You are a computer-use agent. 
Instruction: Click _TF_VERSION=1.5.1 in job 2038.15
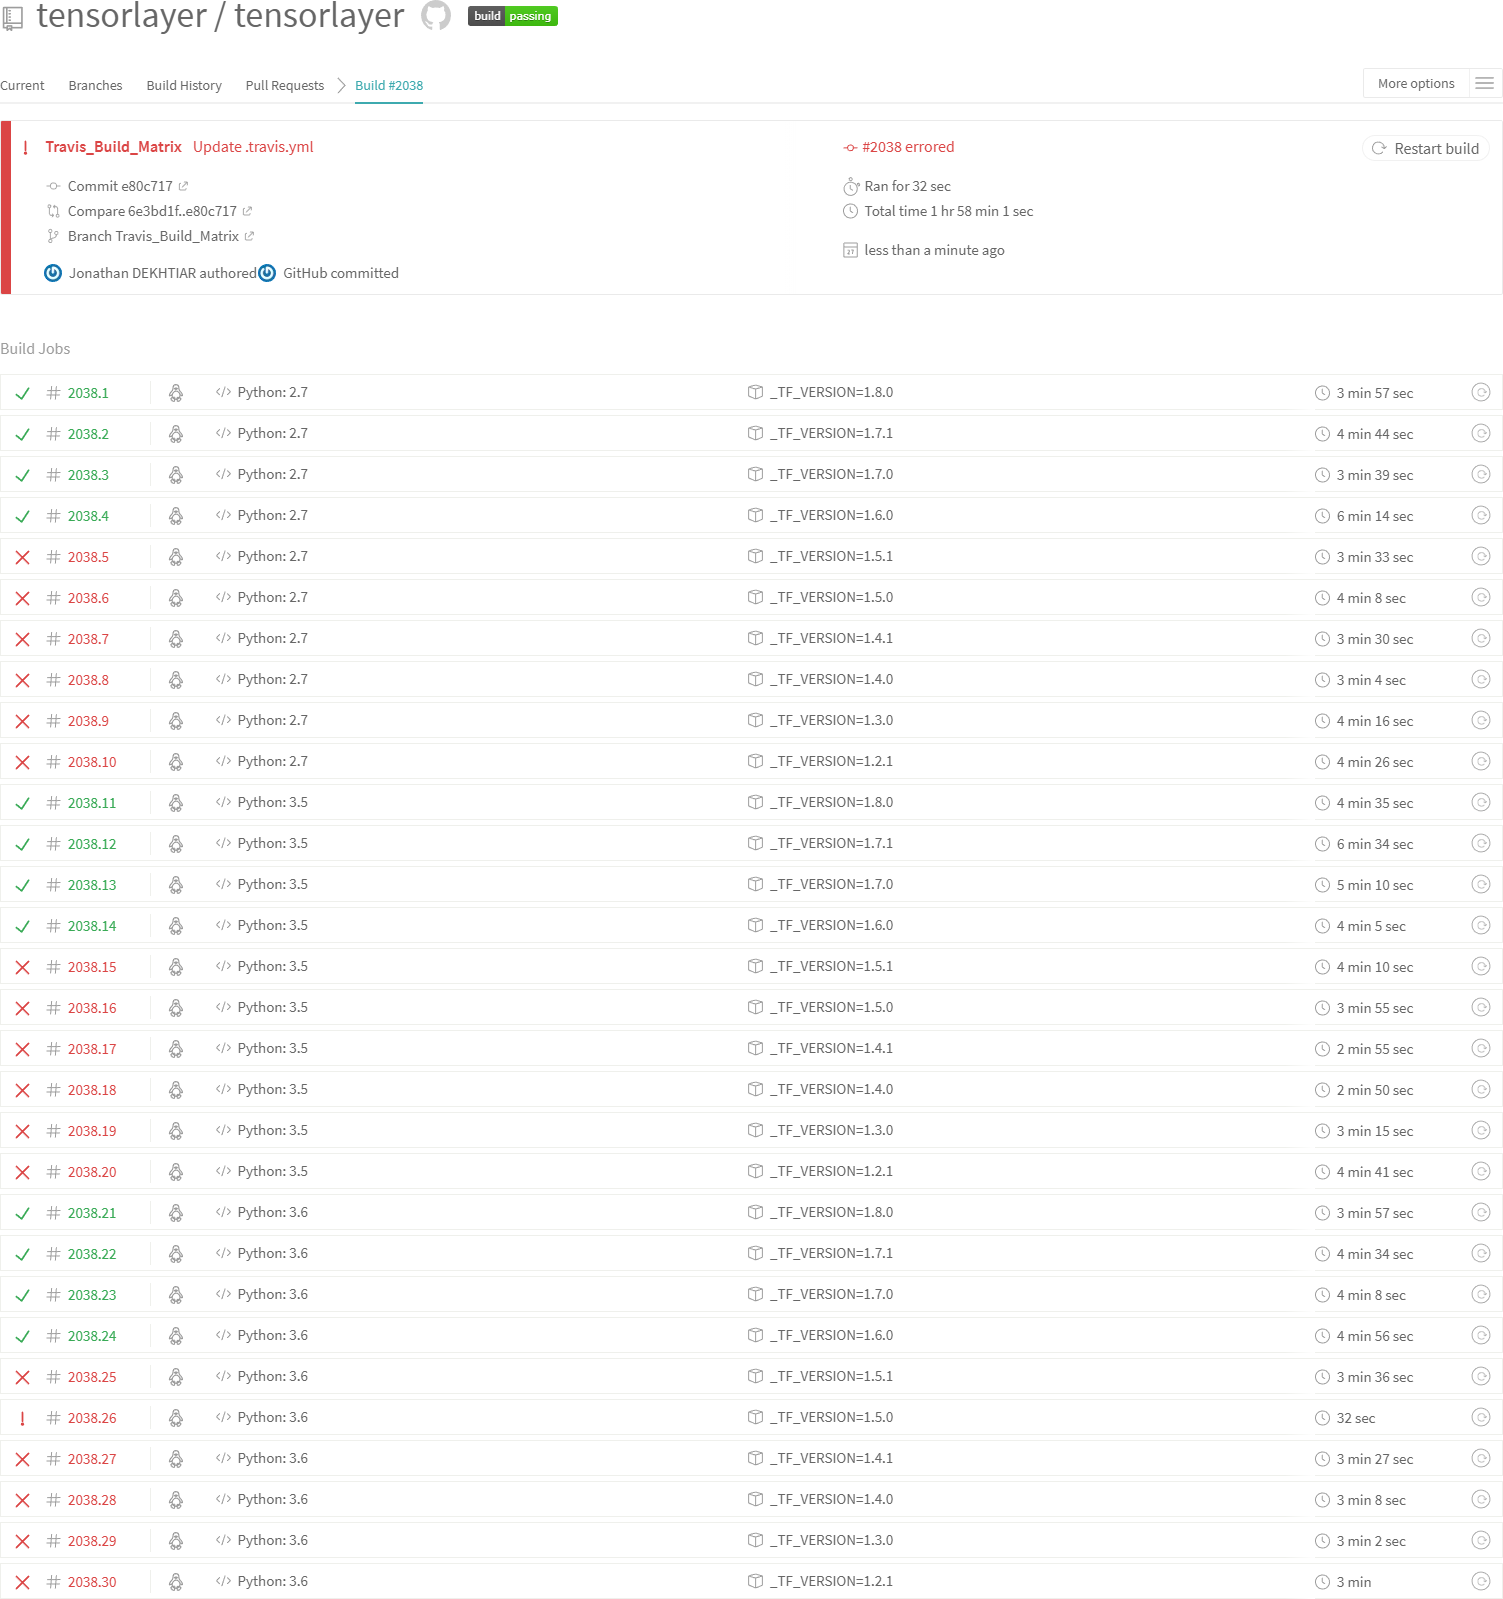tap(831, 966)
